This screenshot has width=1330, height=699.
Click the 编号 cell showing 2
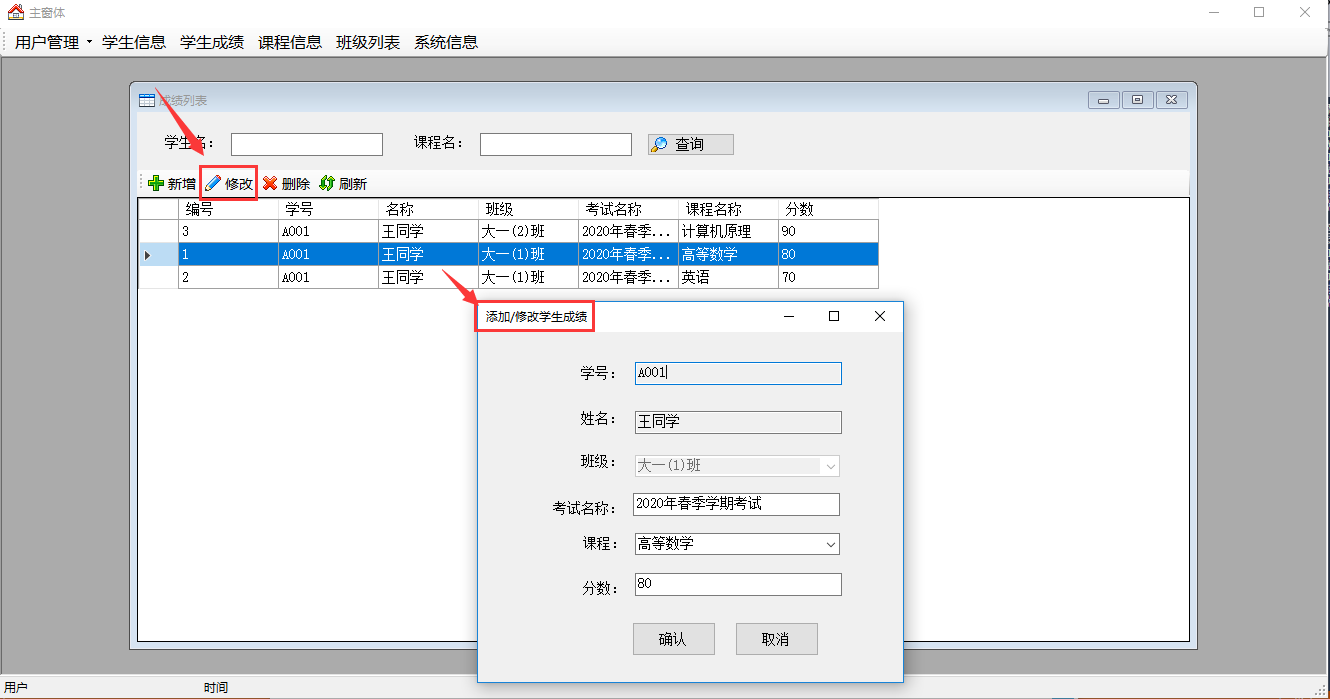[228, 277]
